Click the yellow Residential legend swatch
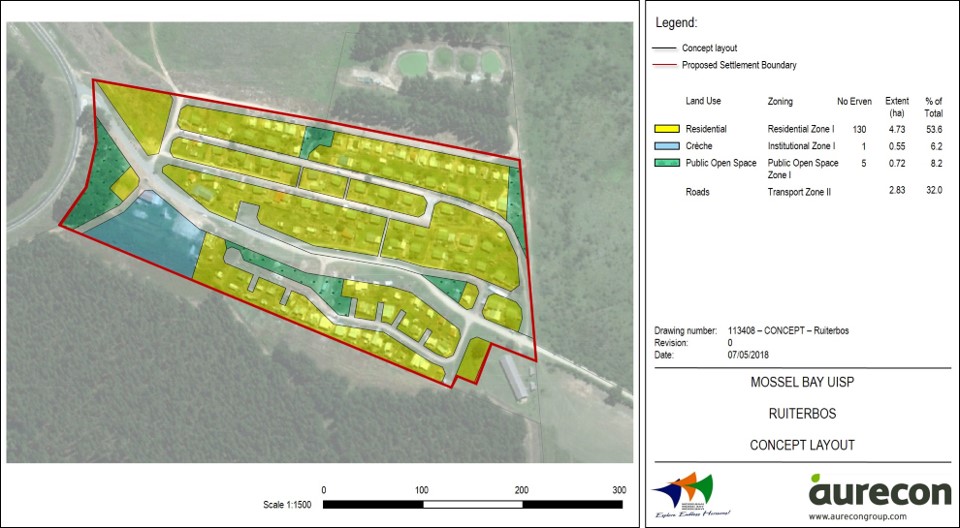 click(666, 129)
